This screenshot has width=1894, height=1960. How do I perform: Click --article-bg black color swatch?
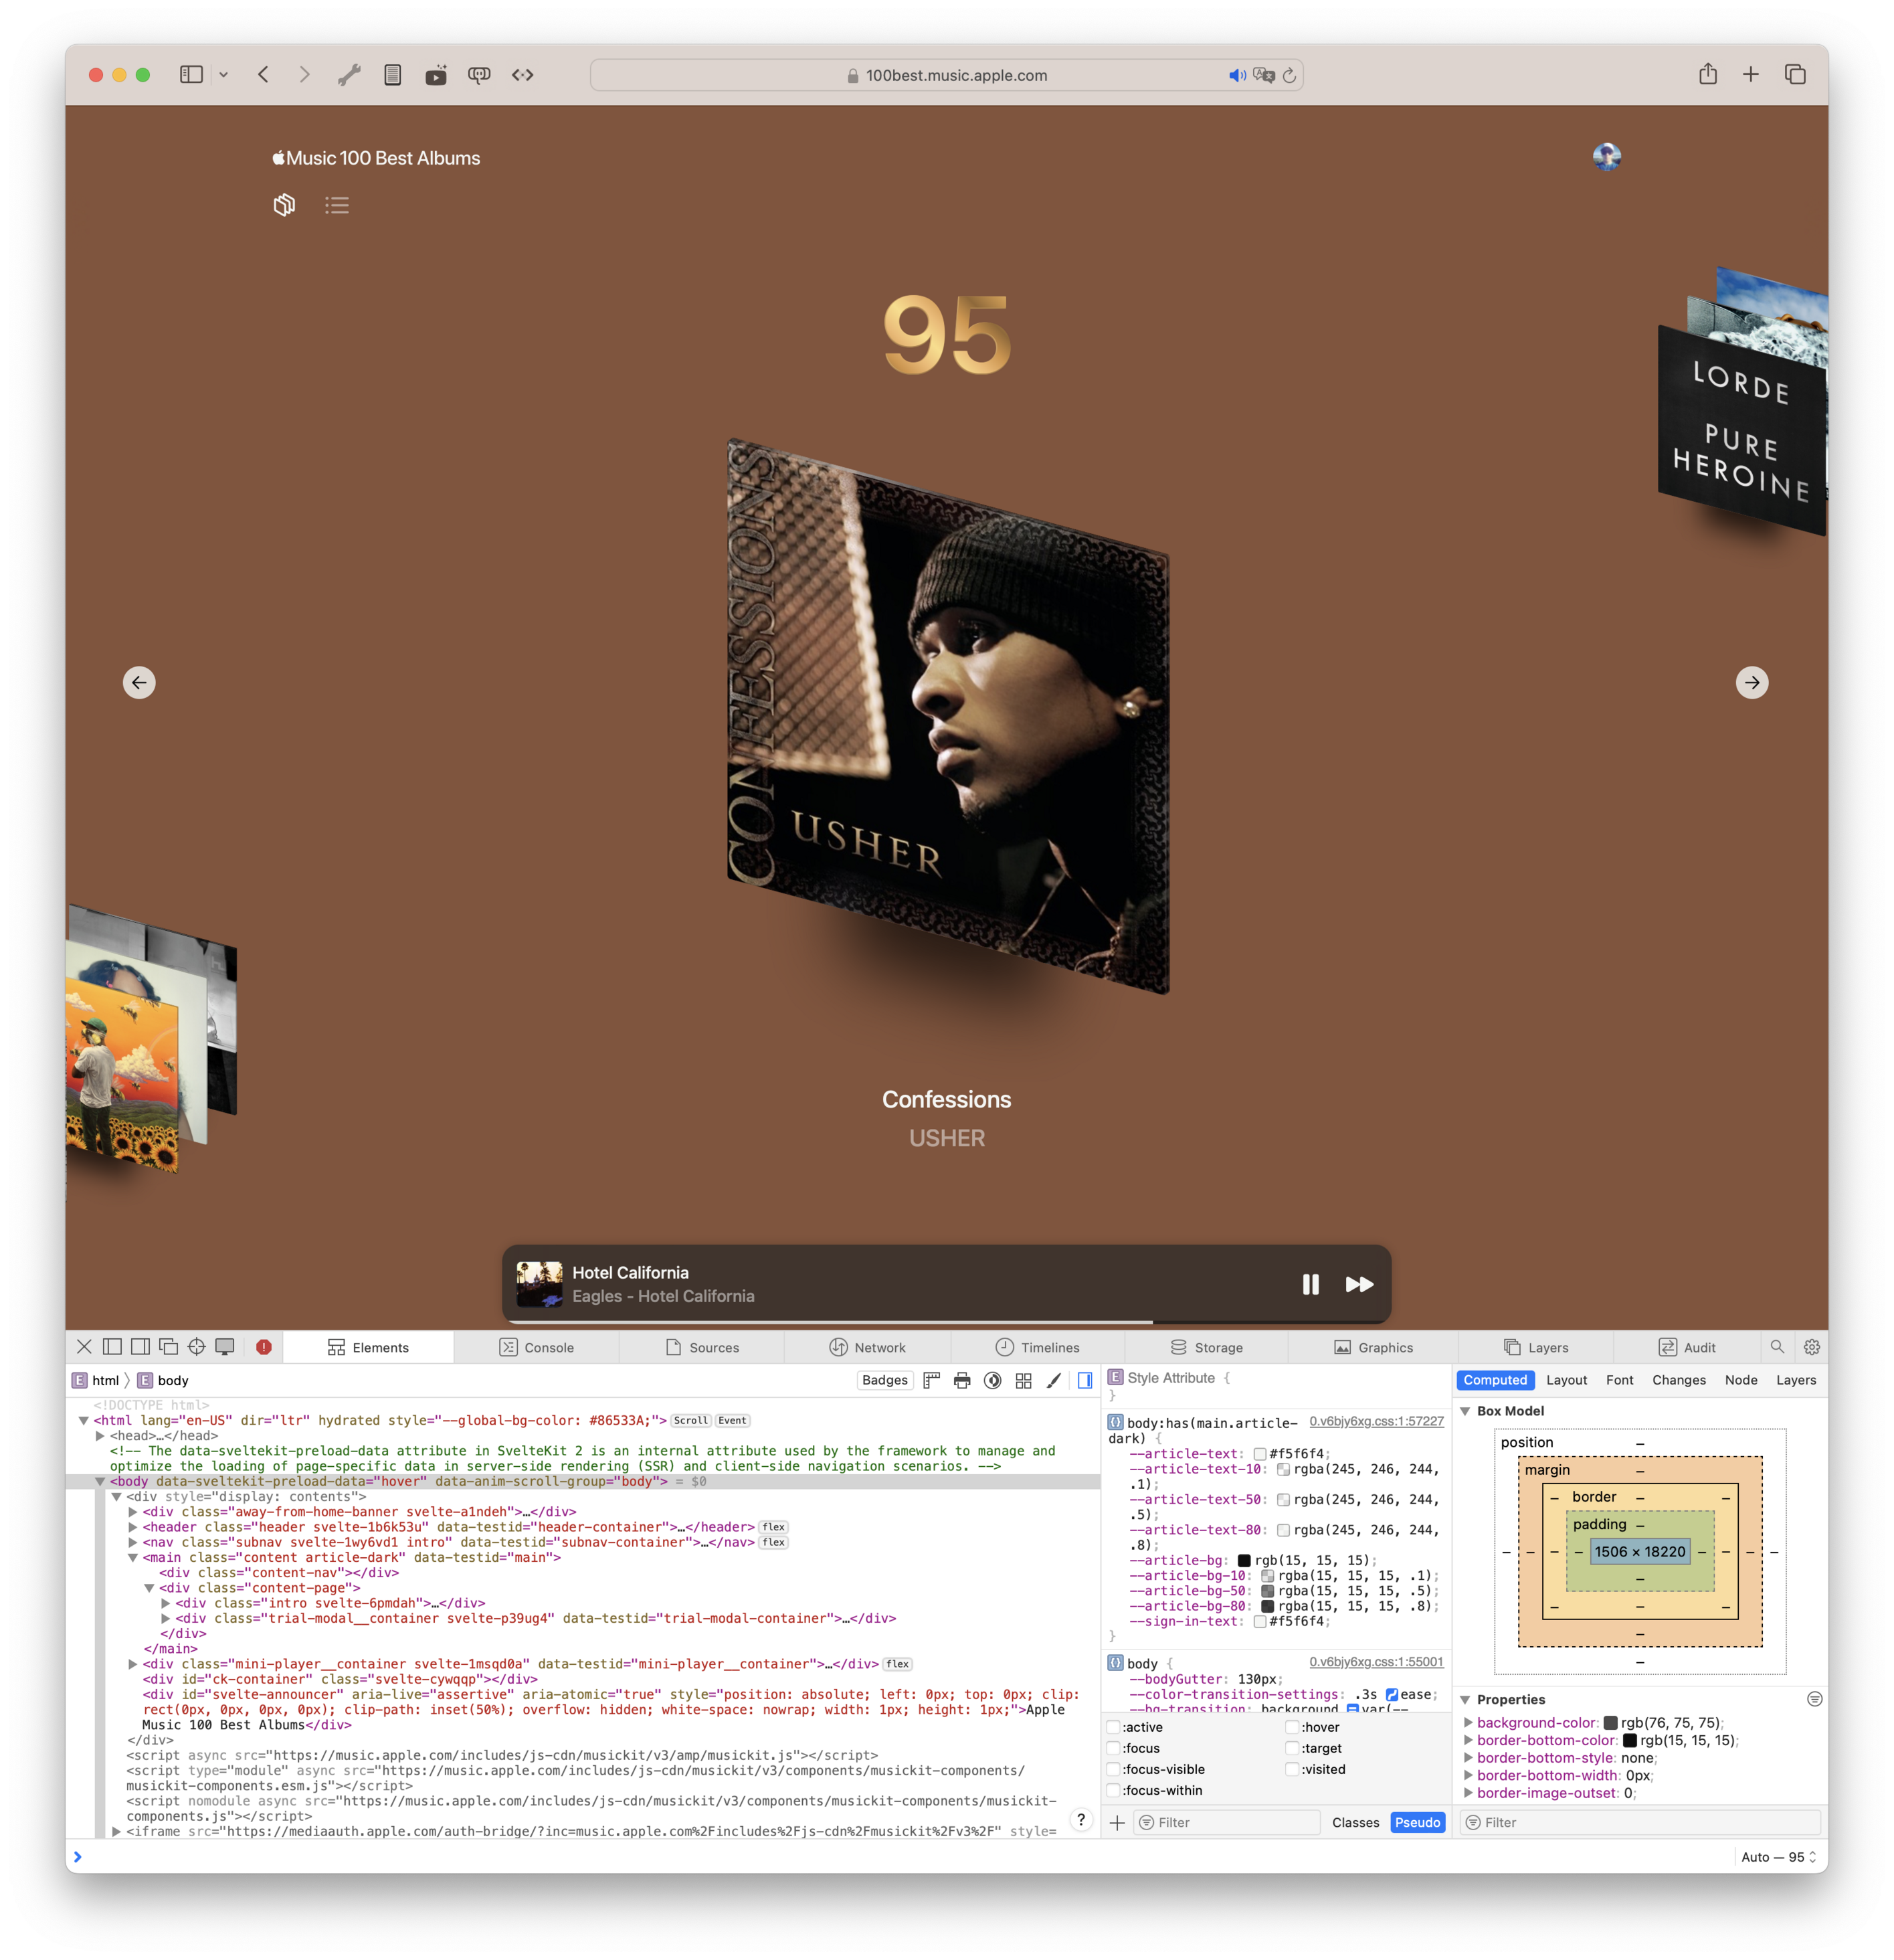[1244, 1560]
